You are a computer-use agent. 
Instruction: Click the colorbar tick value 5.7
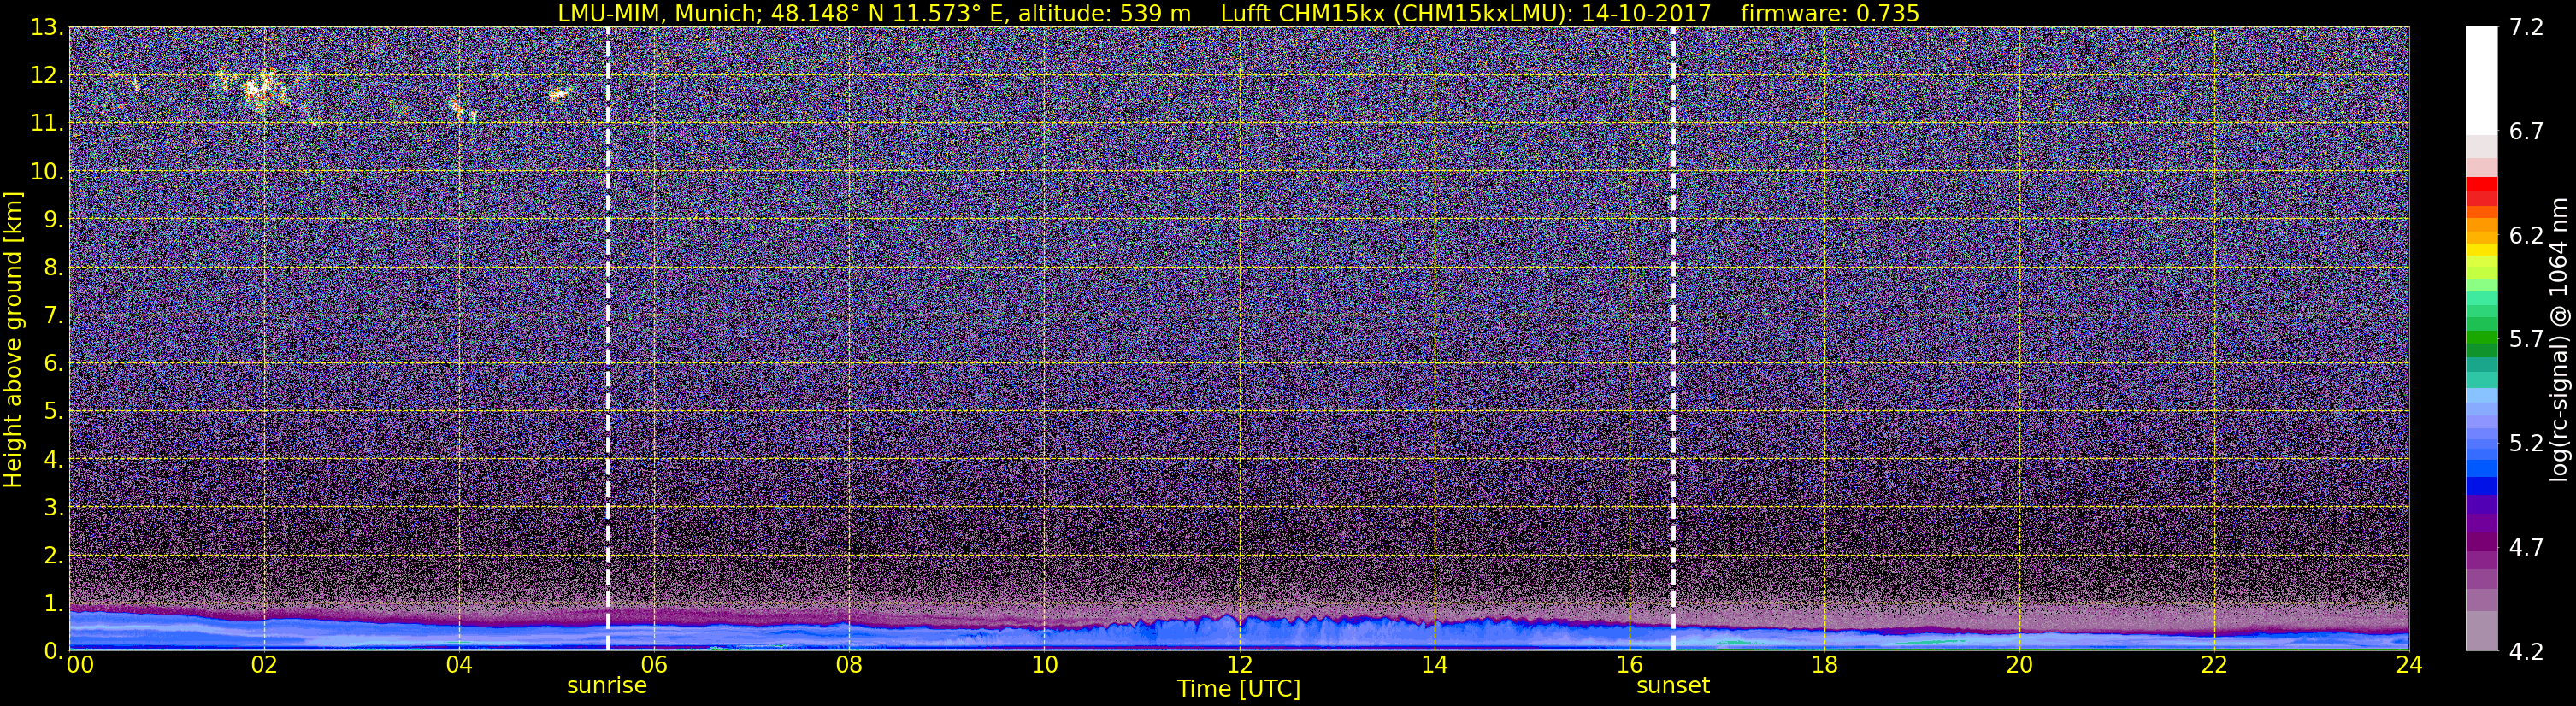coord(2526,339)
